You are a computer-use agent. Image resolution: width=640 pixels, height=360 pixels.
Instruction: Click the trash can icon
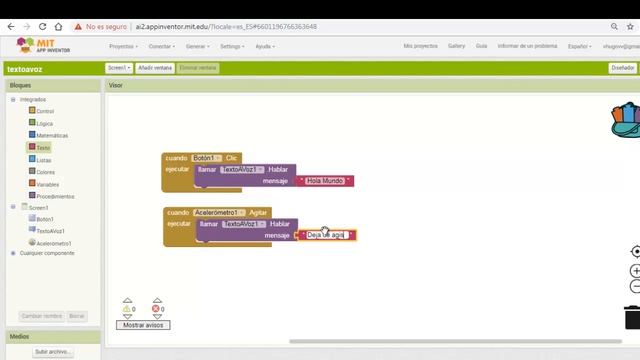pos(632,317)
